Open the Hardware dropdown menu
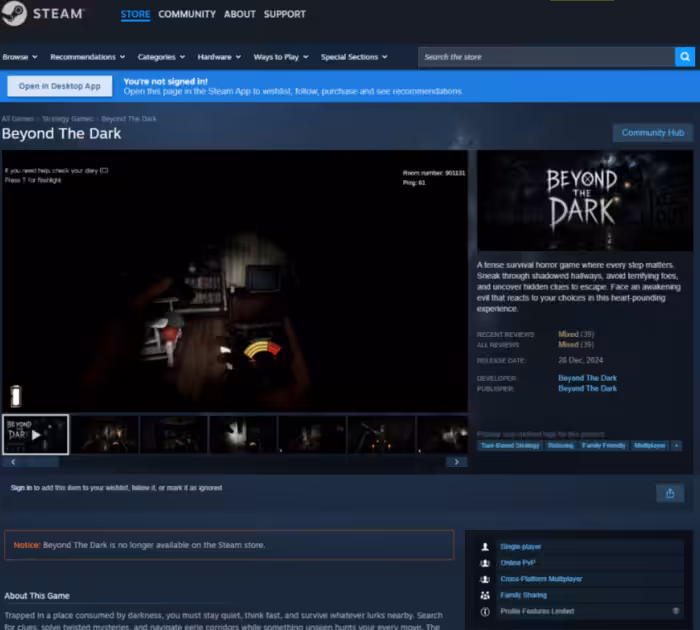Viewport: 700px width, 630px height. click(x=219, y=57)
